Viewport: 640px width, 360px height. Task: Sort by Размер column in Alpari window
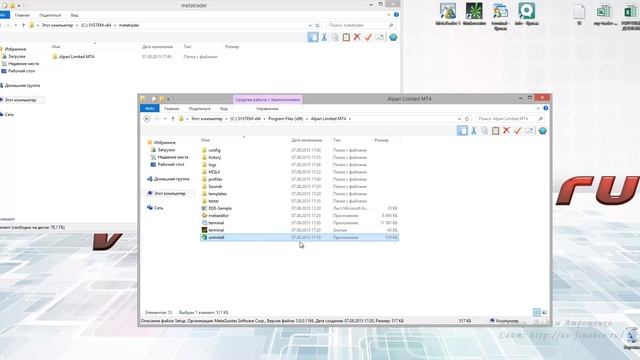pyautogui.click(x=381, y=140)
